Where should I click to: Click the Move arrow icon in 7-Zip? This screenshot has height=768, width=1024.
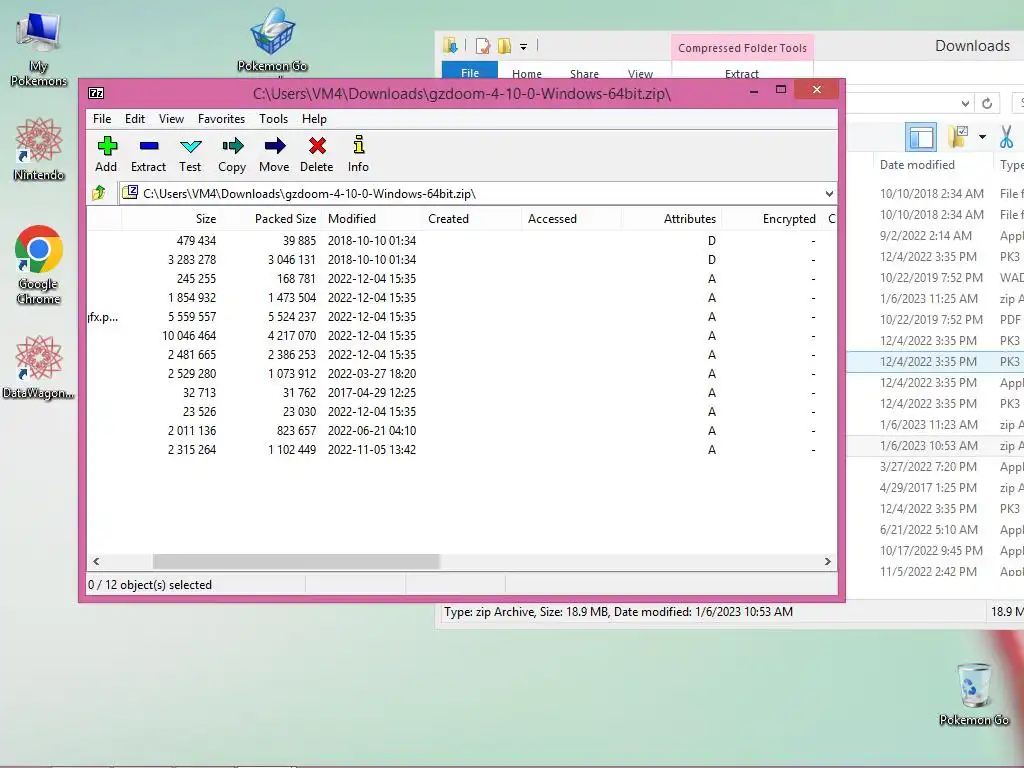coord(274,155)
